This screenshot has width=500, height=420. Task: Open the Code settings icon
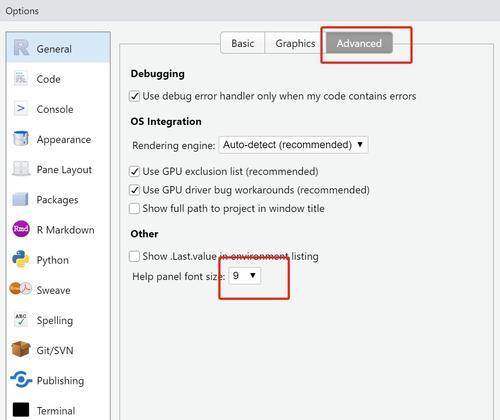[x=21, y=79]
